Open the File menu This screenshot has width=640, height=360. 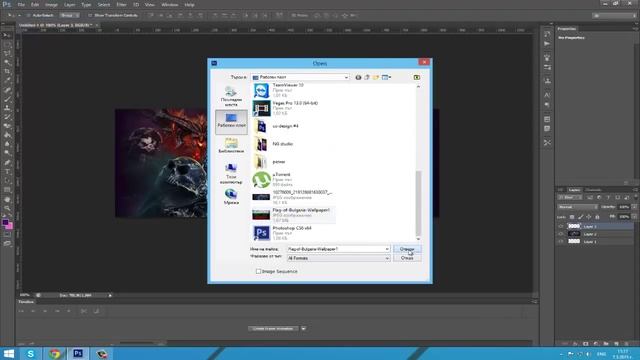coord(21,4)
